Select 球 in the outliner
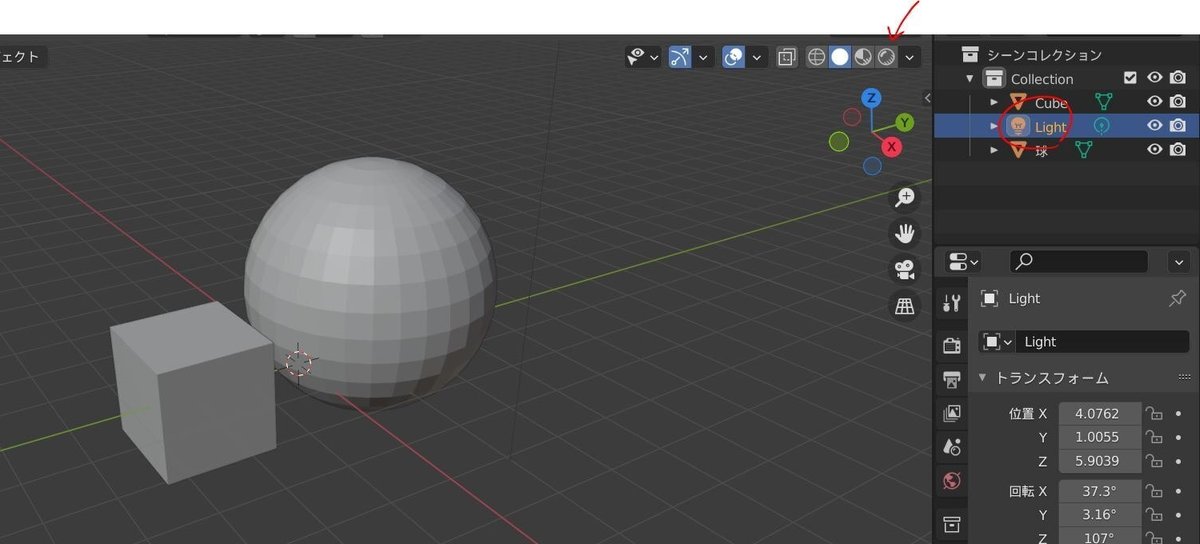1200x544 pixels. coord(1042,151)
